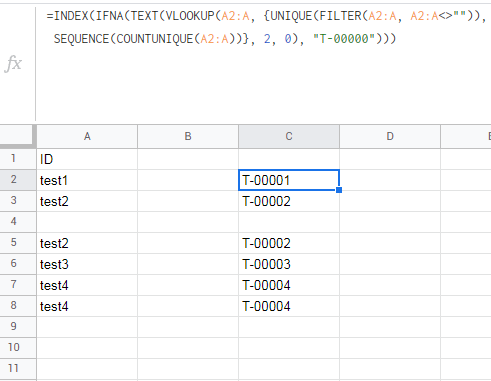Select row 4 header
491x381 pixels.
coord(18,222)
